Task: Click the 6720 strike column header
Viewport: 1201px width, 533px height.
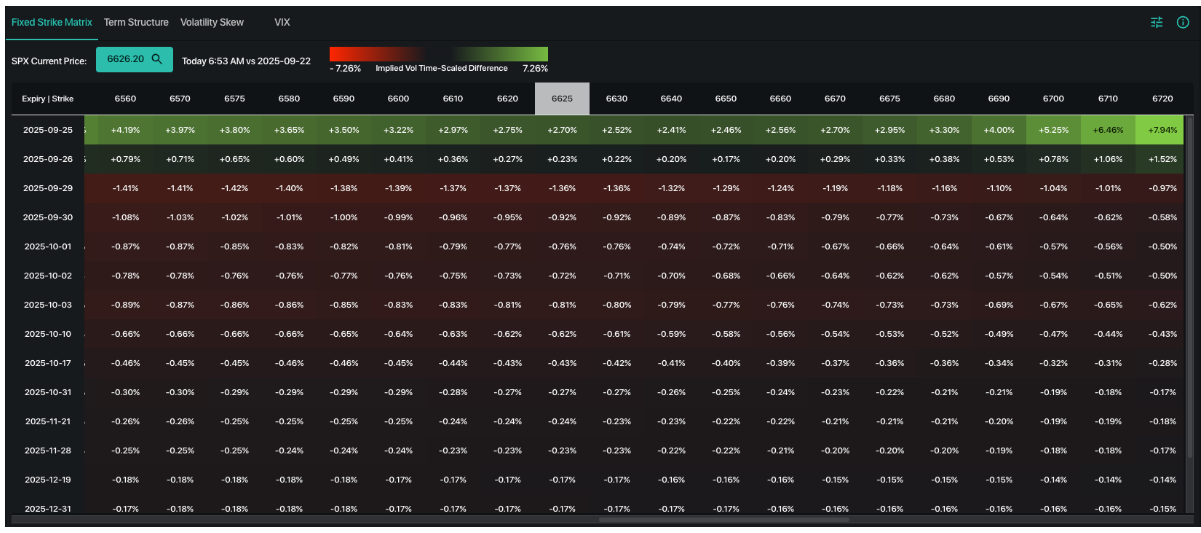Action: click(x=1163, y=99)
